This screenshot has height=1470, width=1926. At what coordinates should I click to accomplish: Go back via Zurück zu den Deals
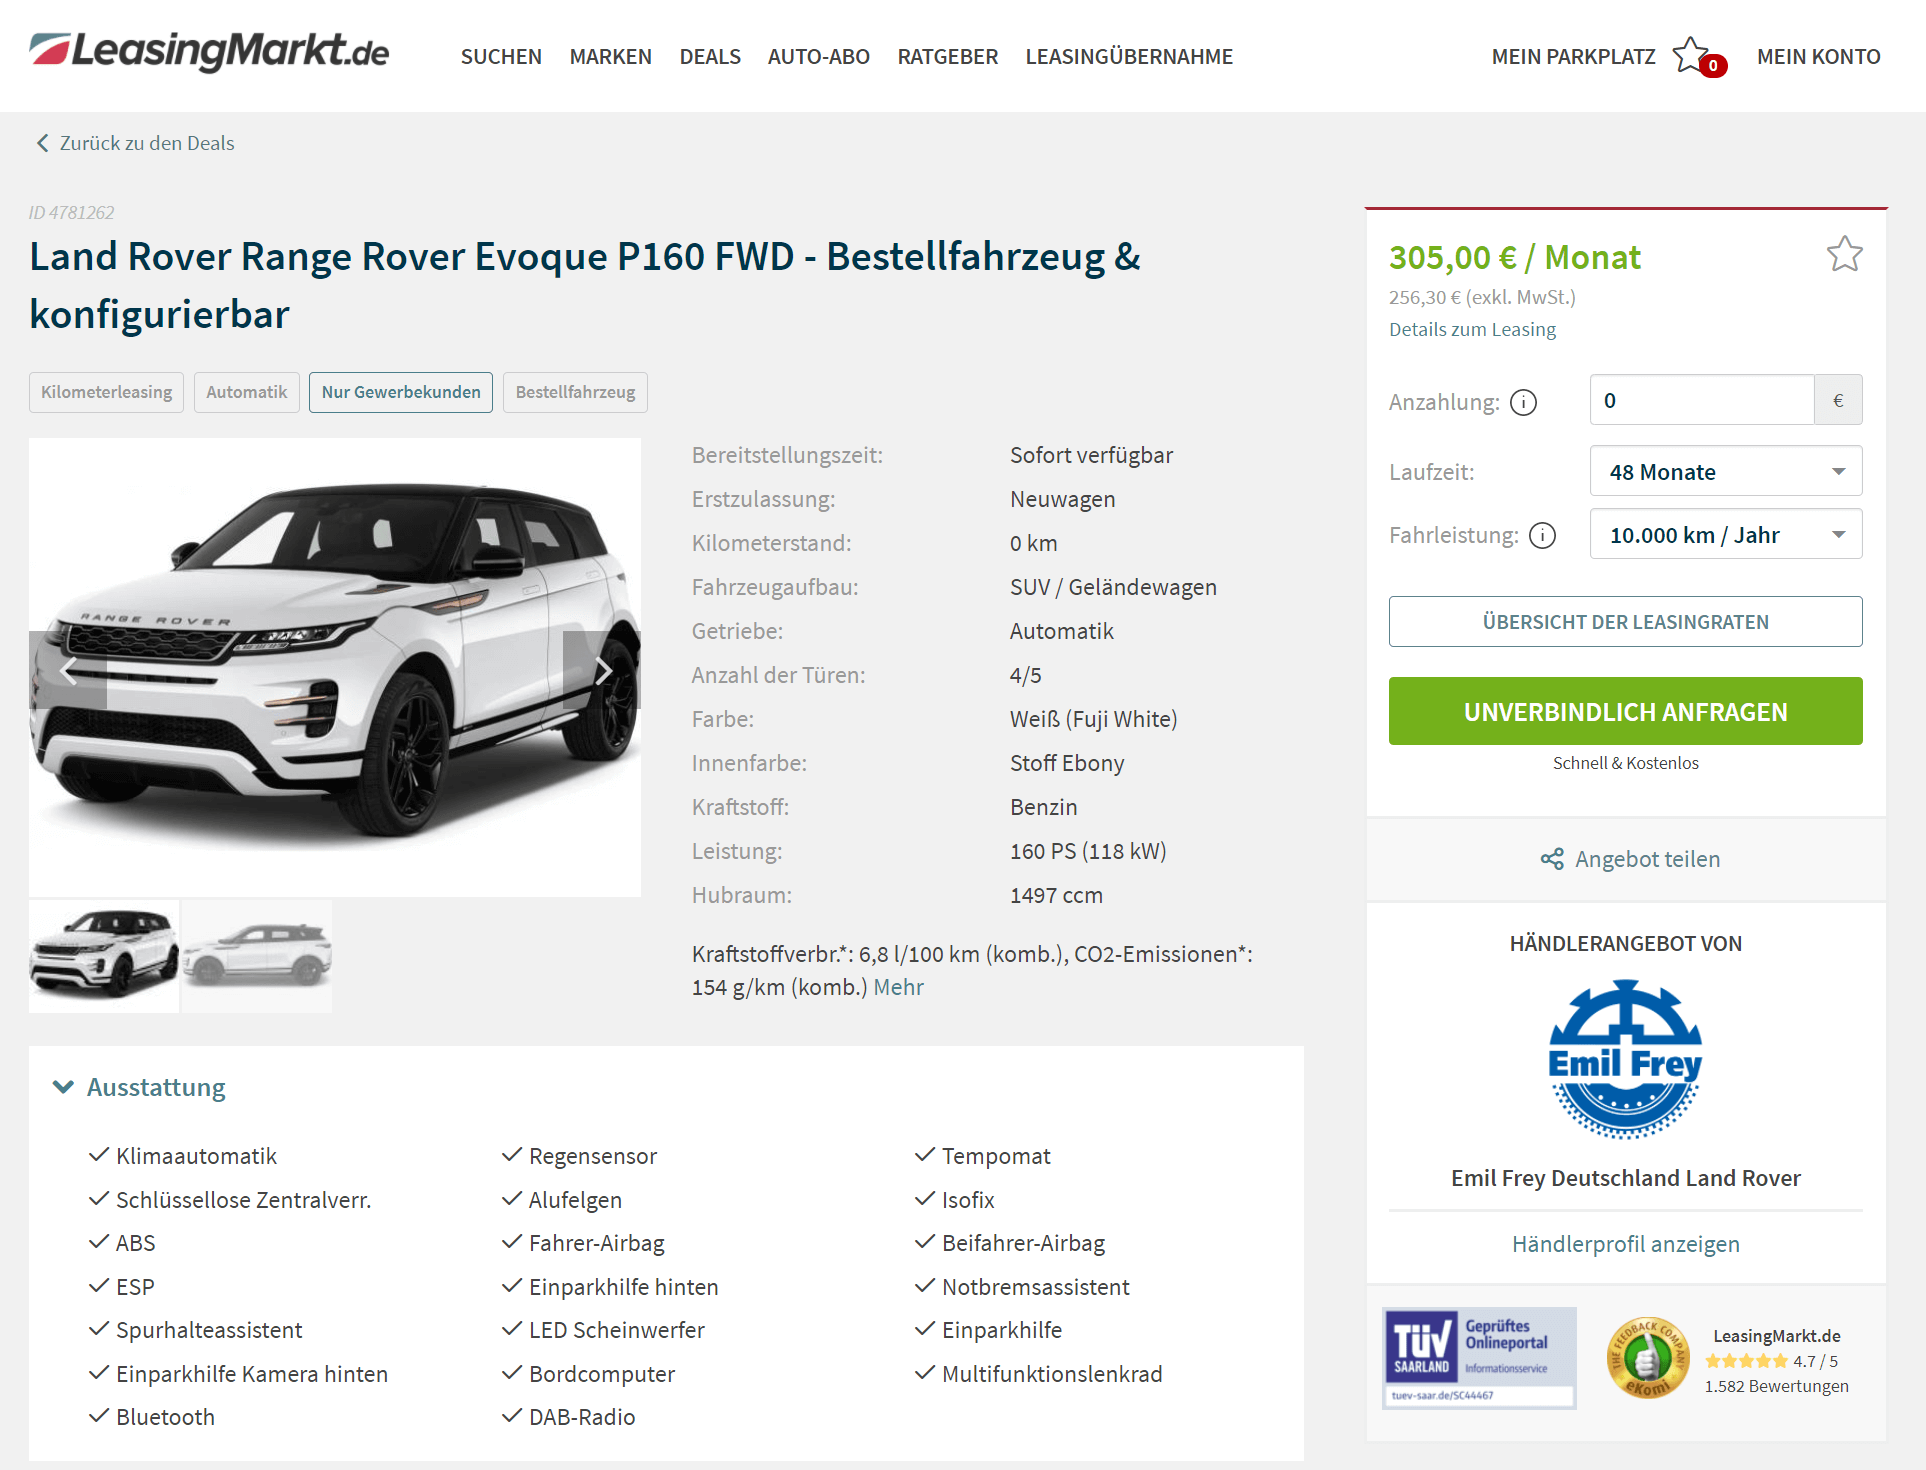(x=135, y=143)
